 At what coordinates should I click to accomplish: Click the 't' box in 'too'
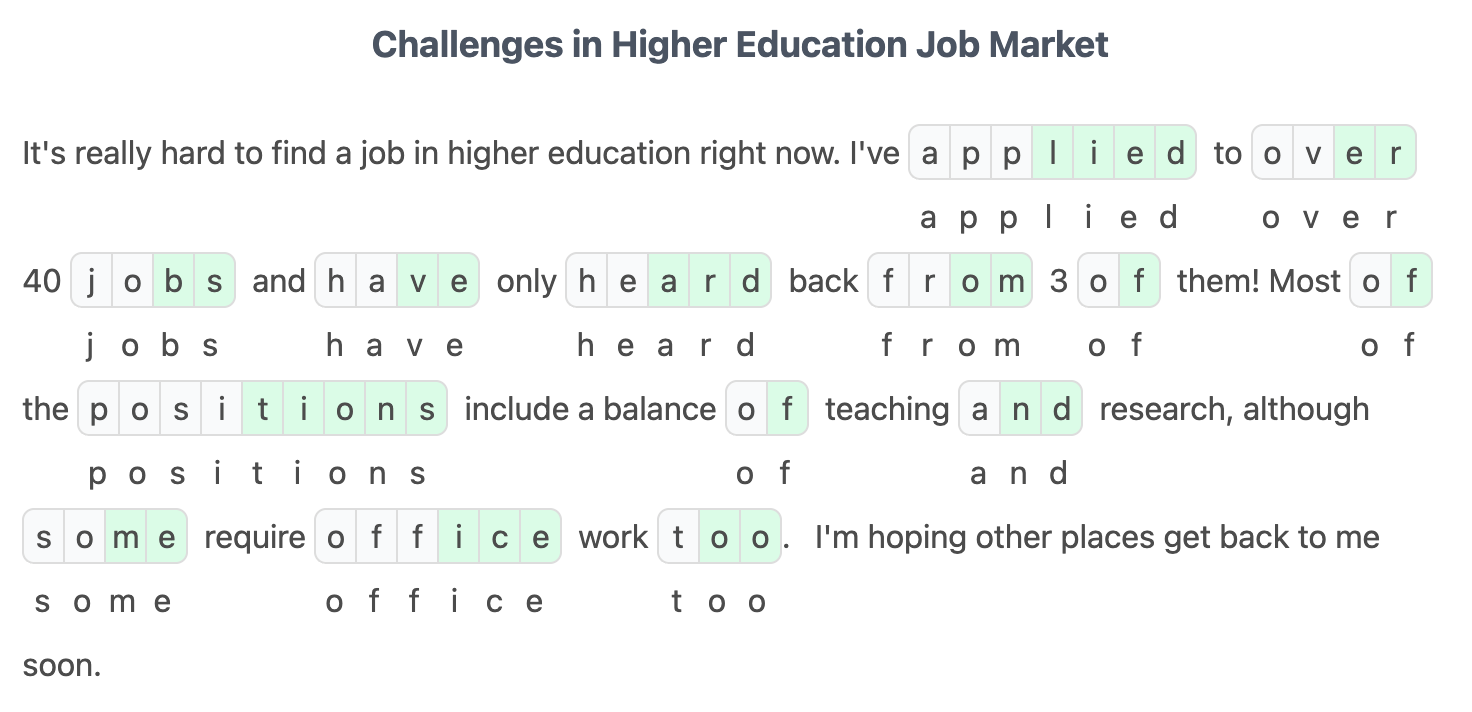(x=679, y=537)
